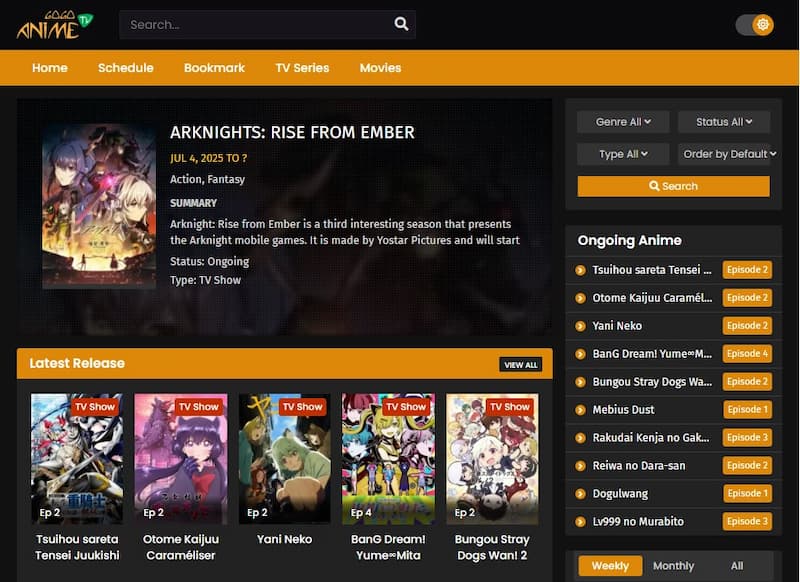Click bullet icon beside Reiwa no Dara-san

(x=580, y=466)
